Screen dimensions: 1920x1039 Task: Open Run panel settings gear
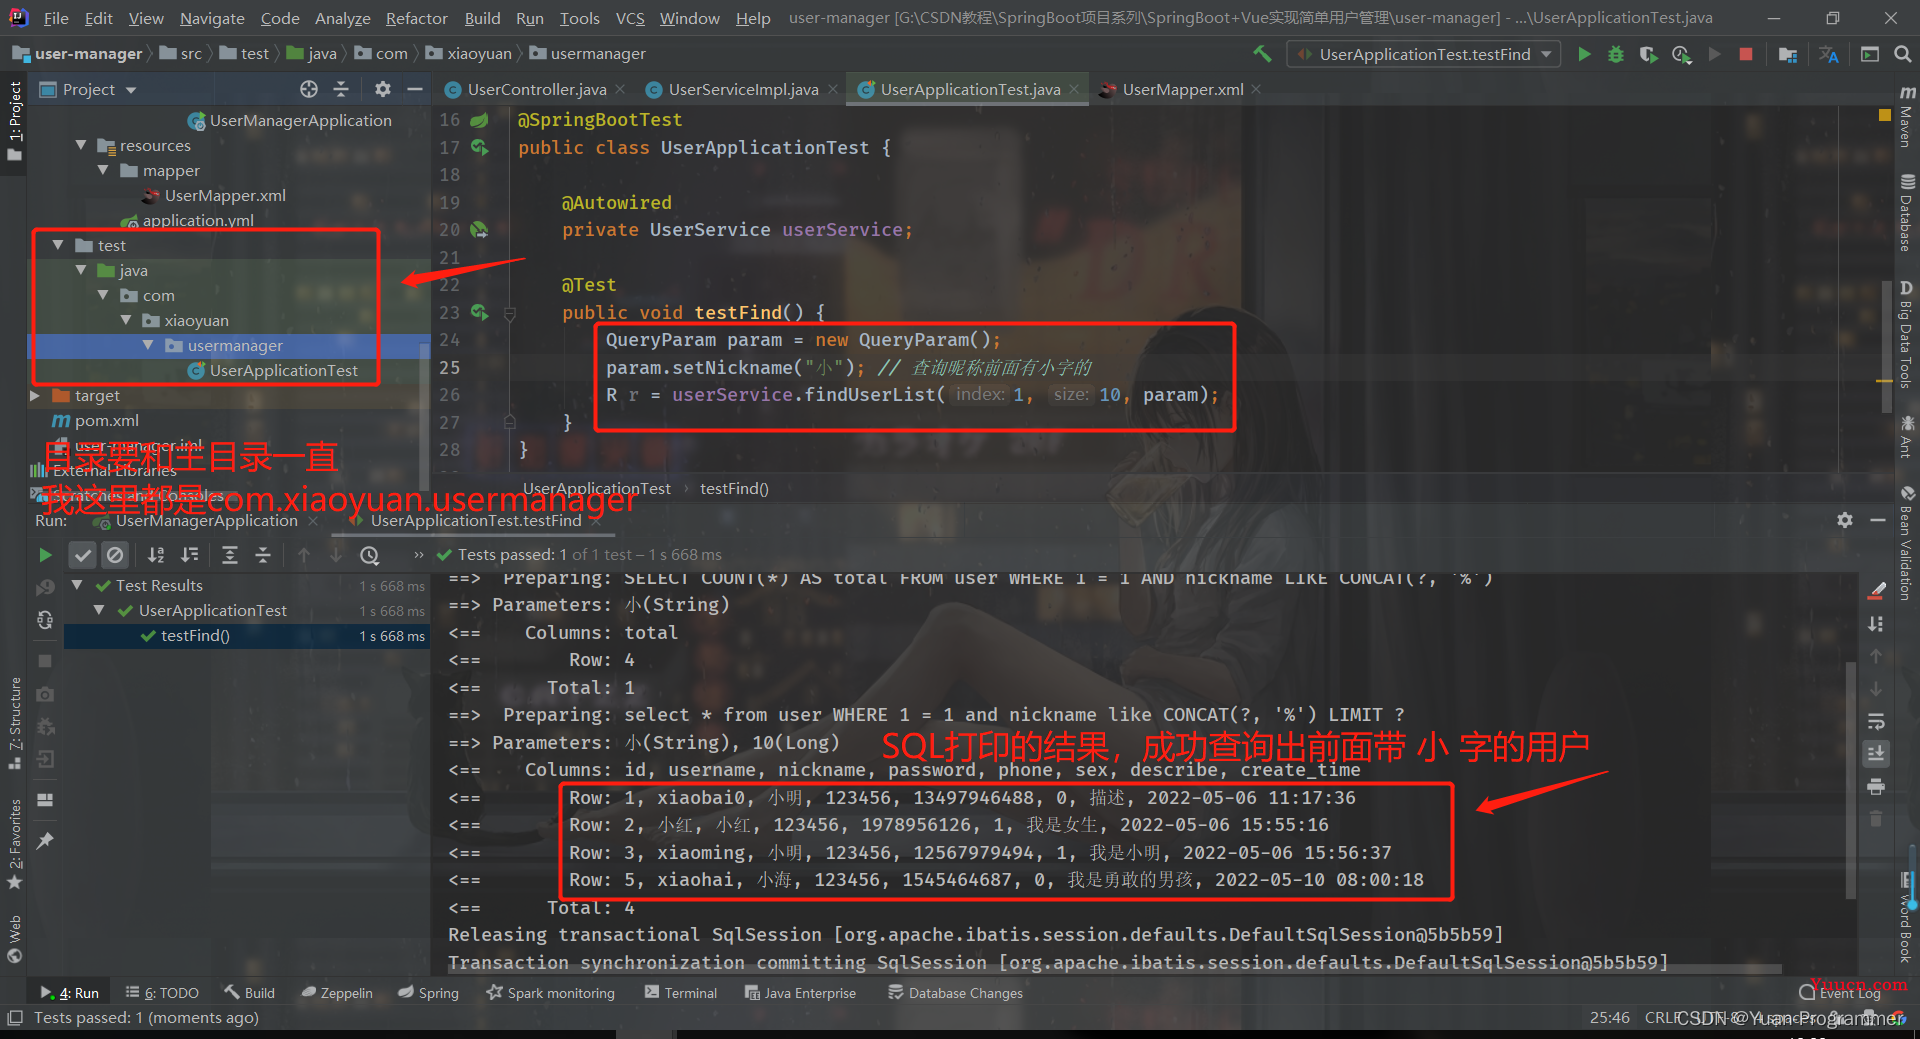(x=1845, y=520)
